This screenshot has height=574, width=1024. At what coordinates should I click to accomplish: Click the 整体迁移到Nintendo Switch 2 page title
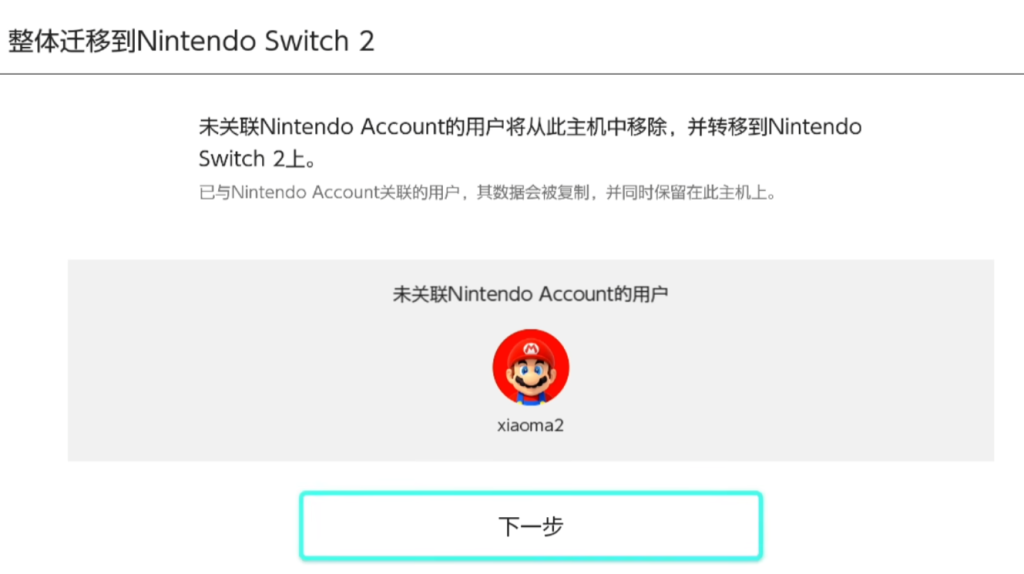pos(191,41)
